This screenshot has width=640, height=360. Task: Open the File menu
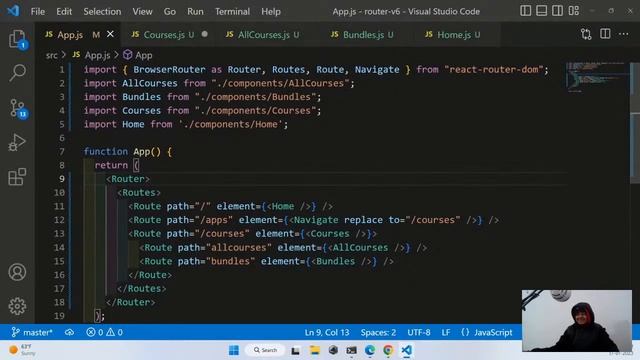pyautogui.click(x=38, y=11)
